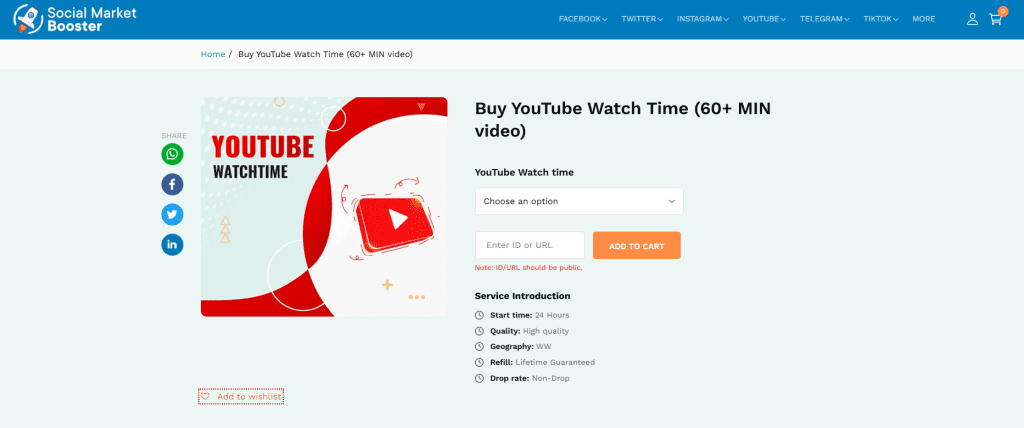This screenshot has height=428, width=1024.
Task: Expand the TIKTOK menu
Action: pos(881,20)
